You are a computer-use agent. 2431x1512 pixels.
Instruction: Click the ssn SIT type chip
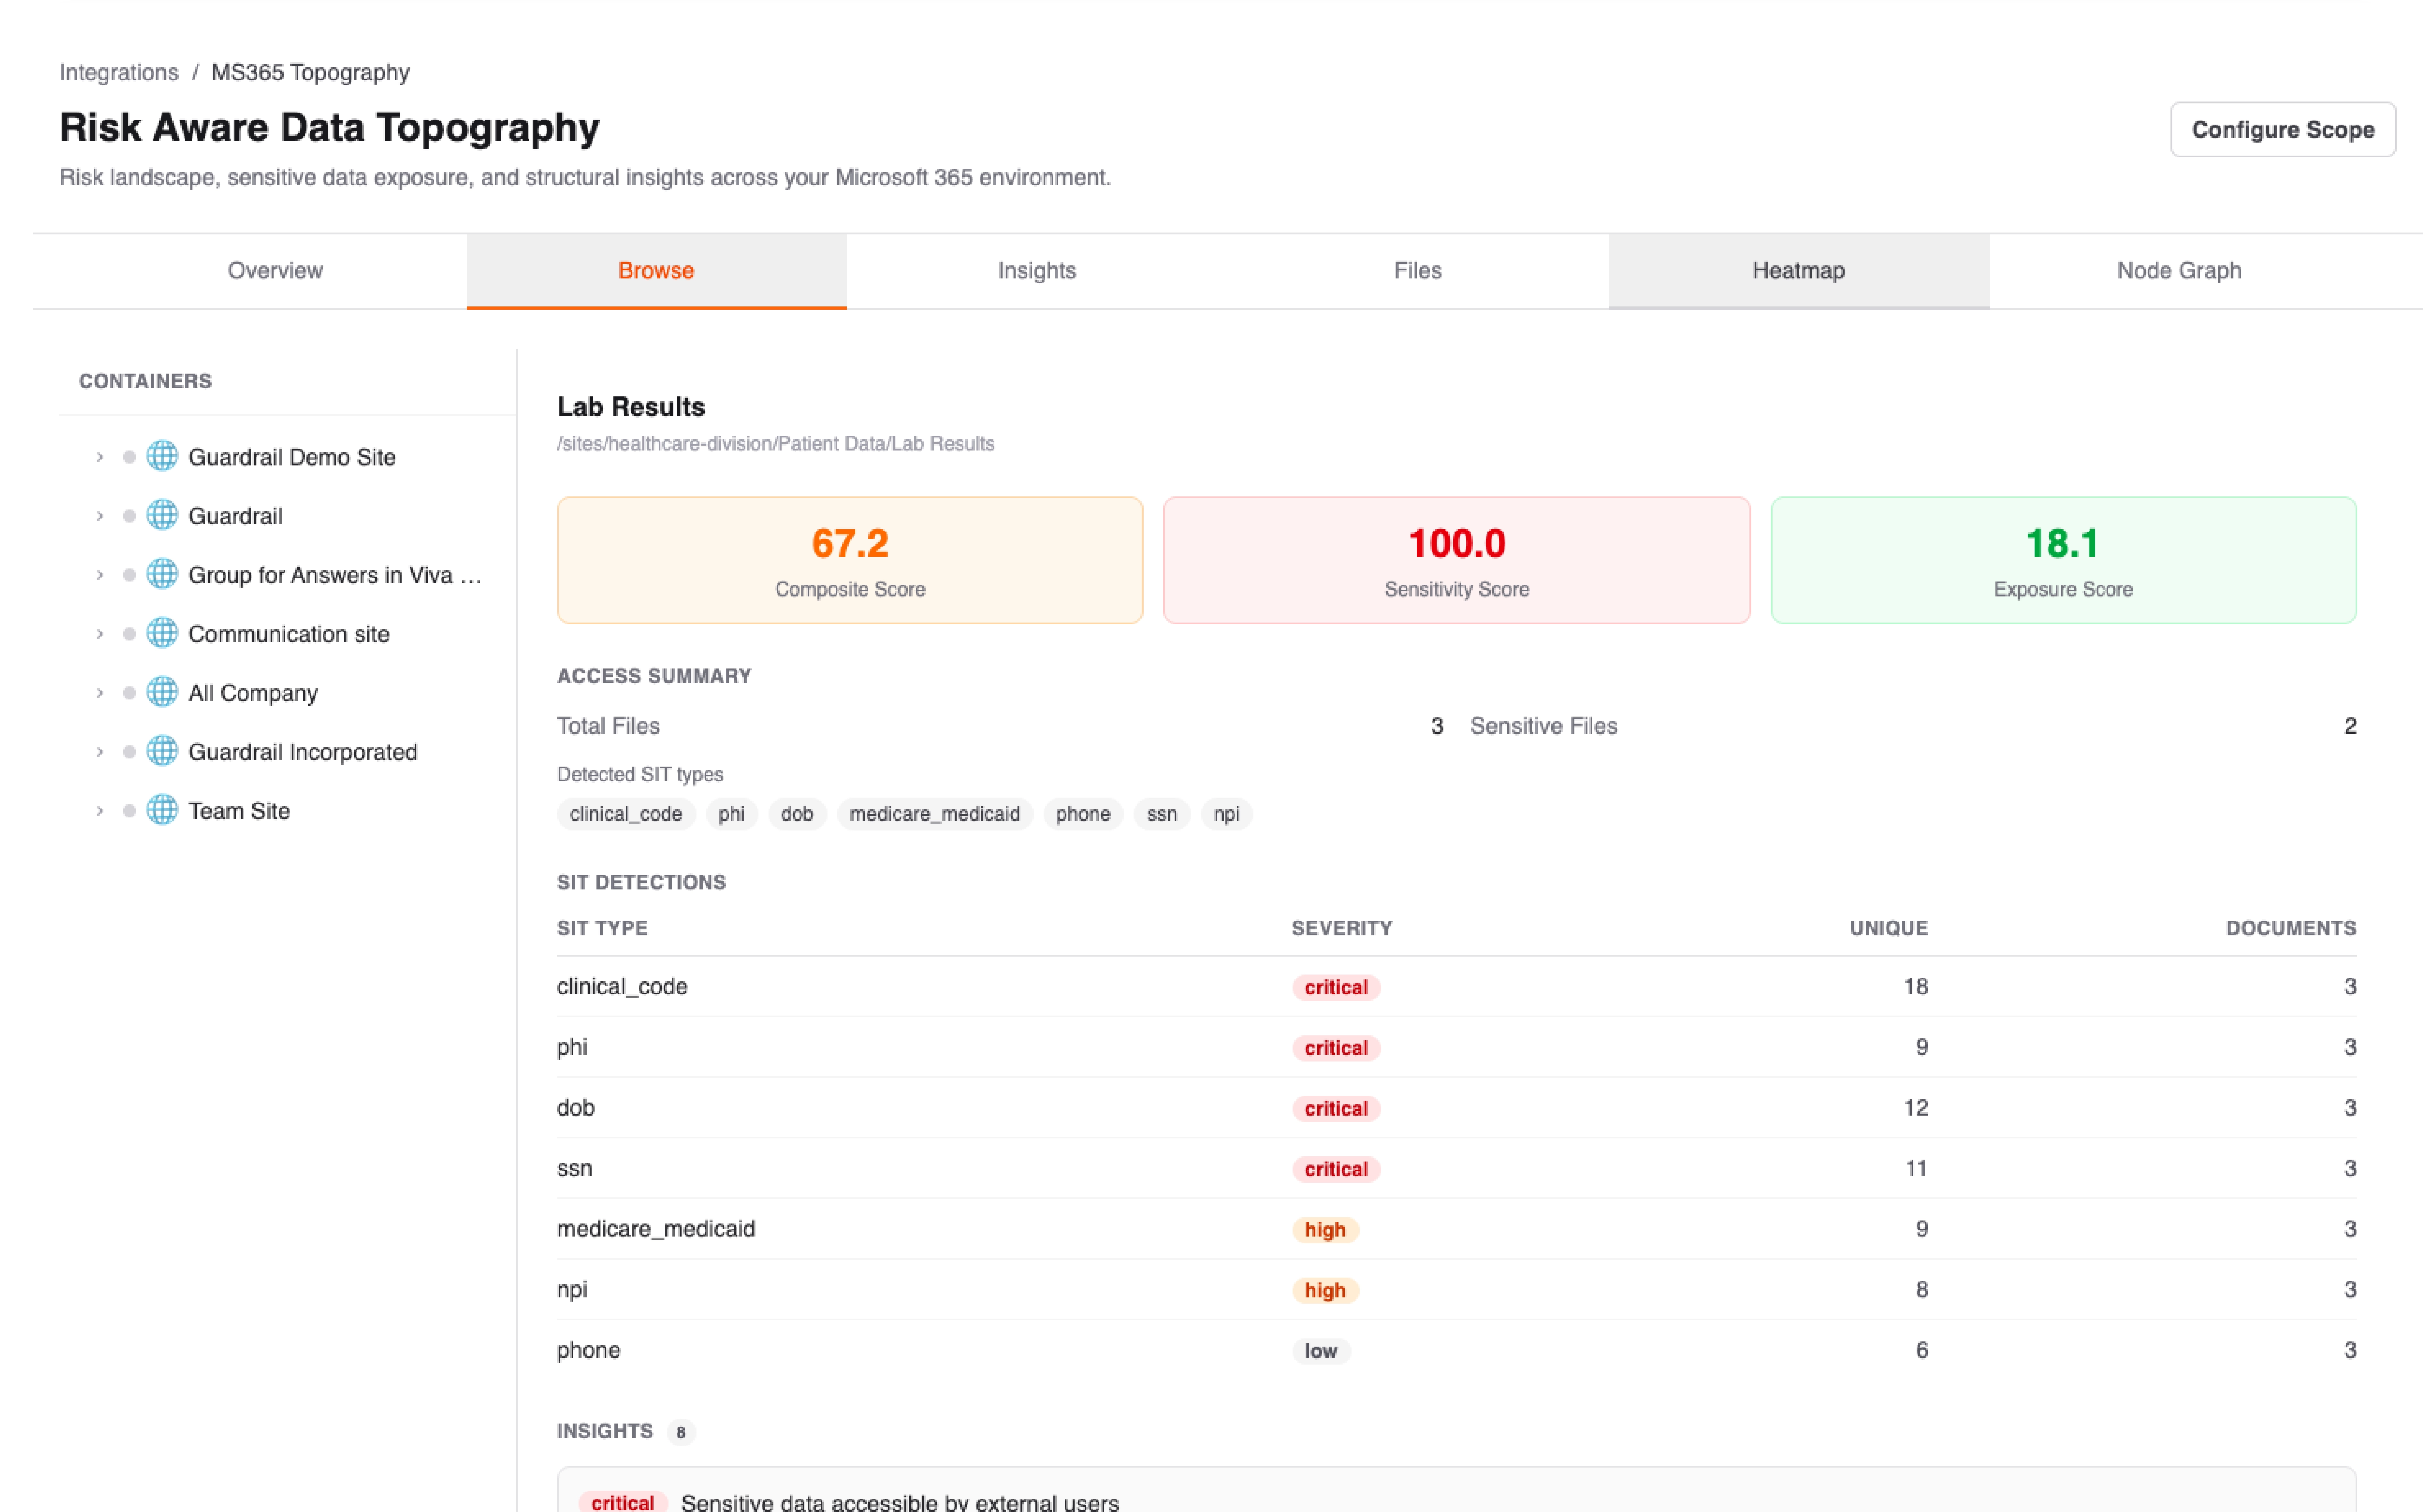point(1162,814)
